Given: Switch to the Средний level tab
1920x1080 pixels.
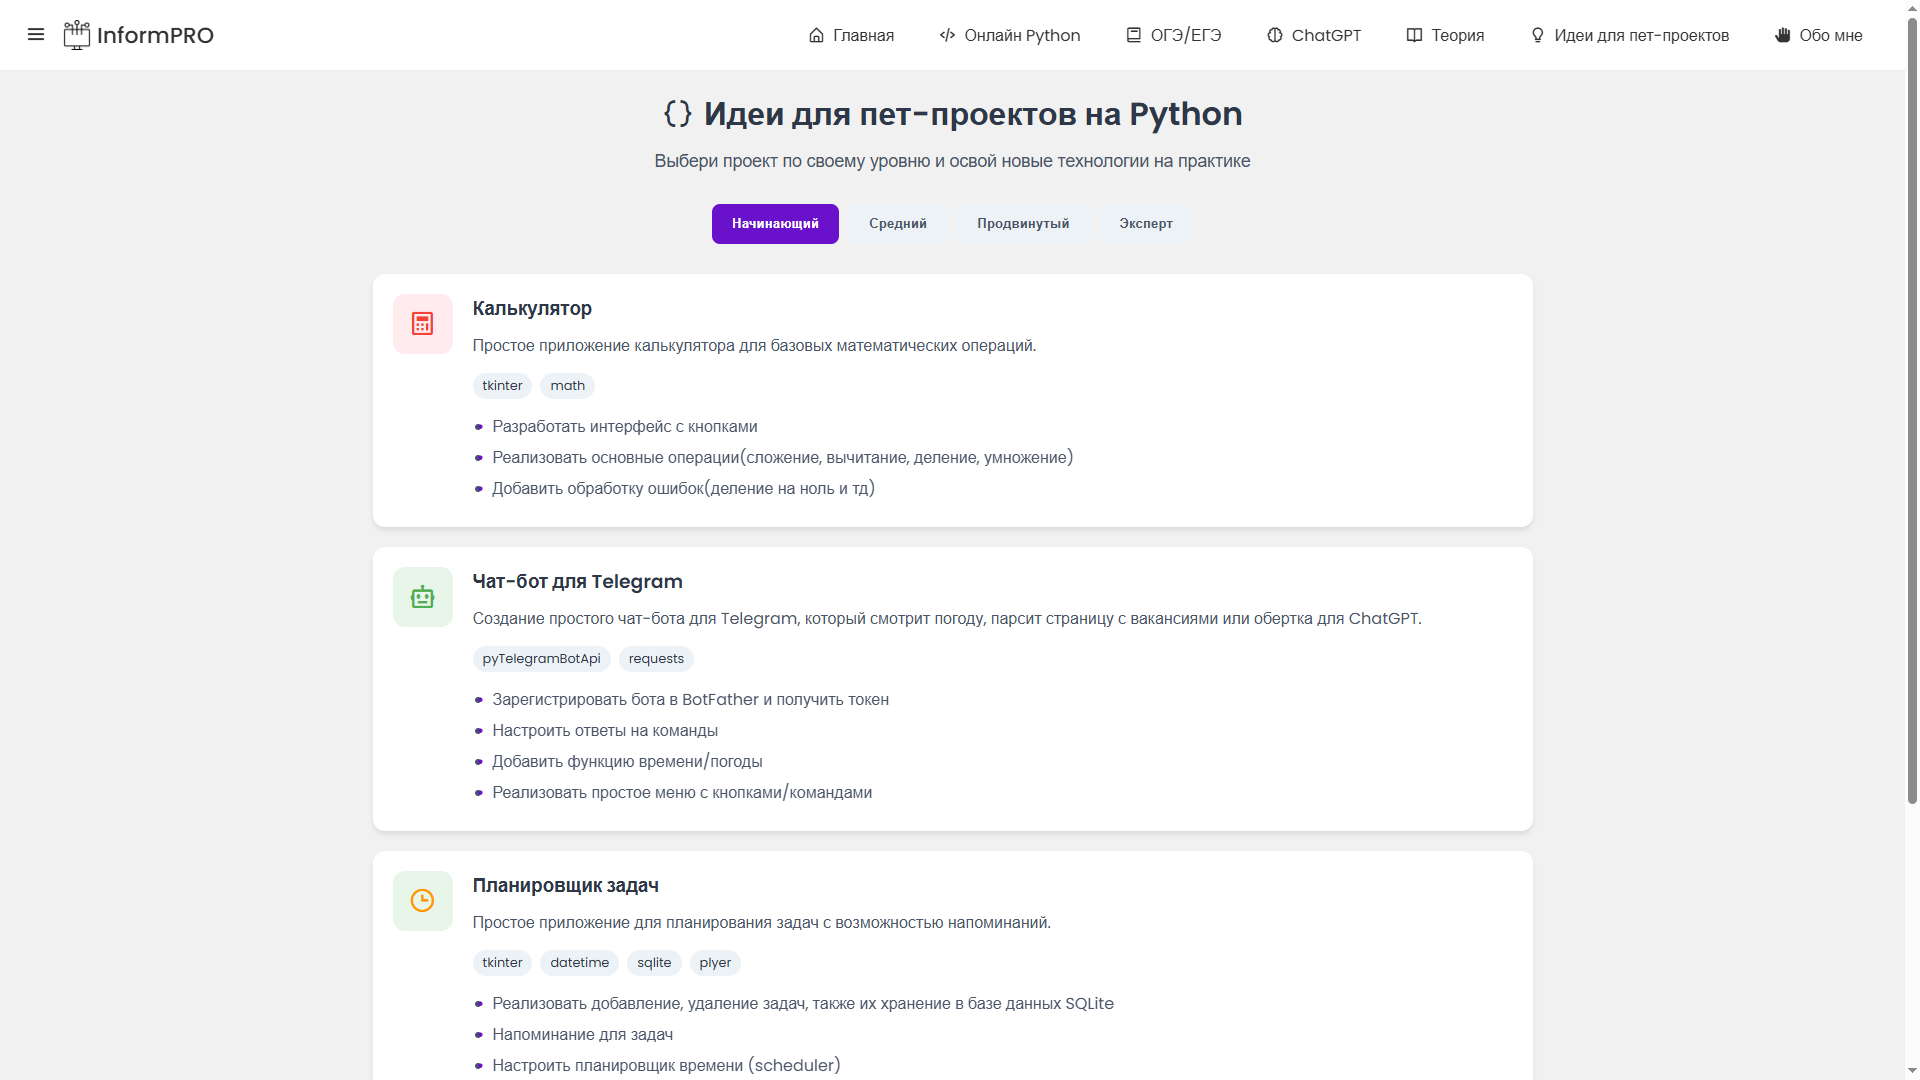Looking at the screenshot, I should click(x=898, y=224).
